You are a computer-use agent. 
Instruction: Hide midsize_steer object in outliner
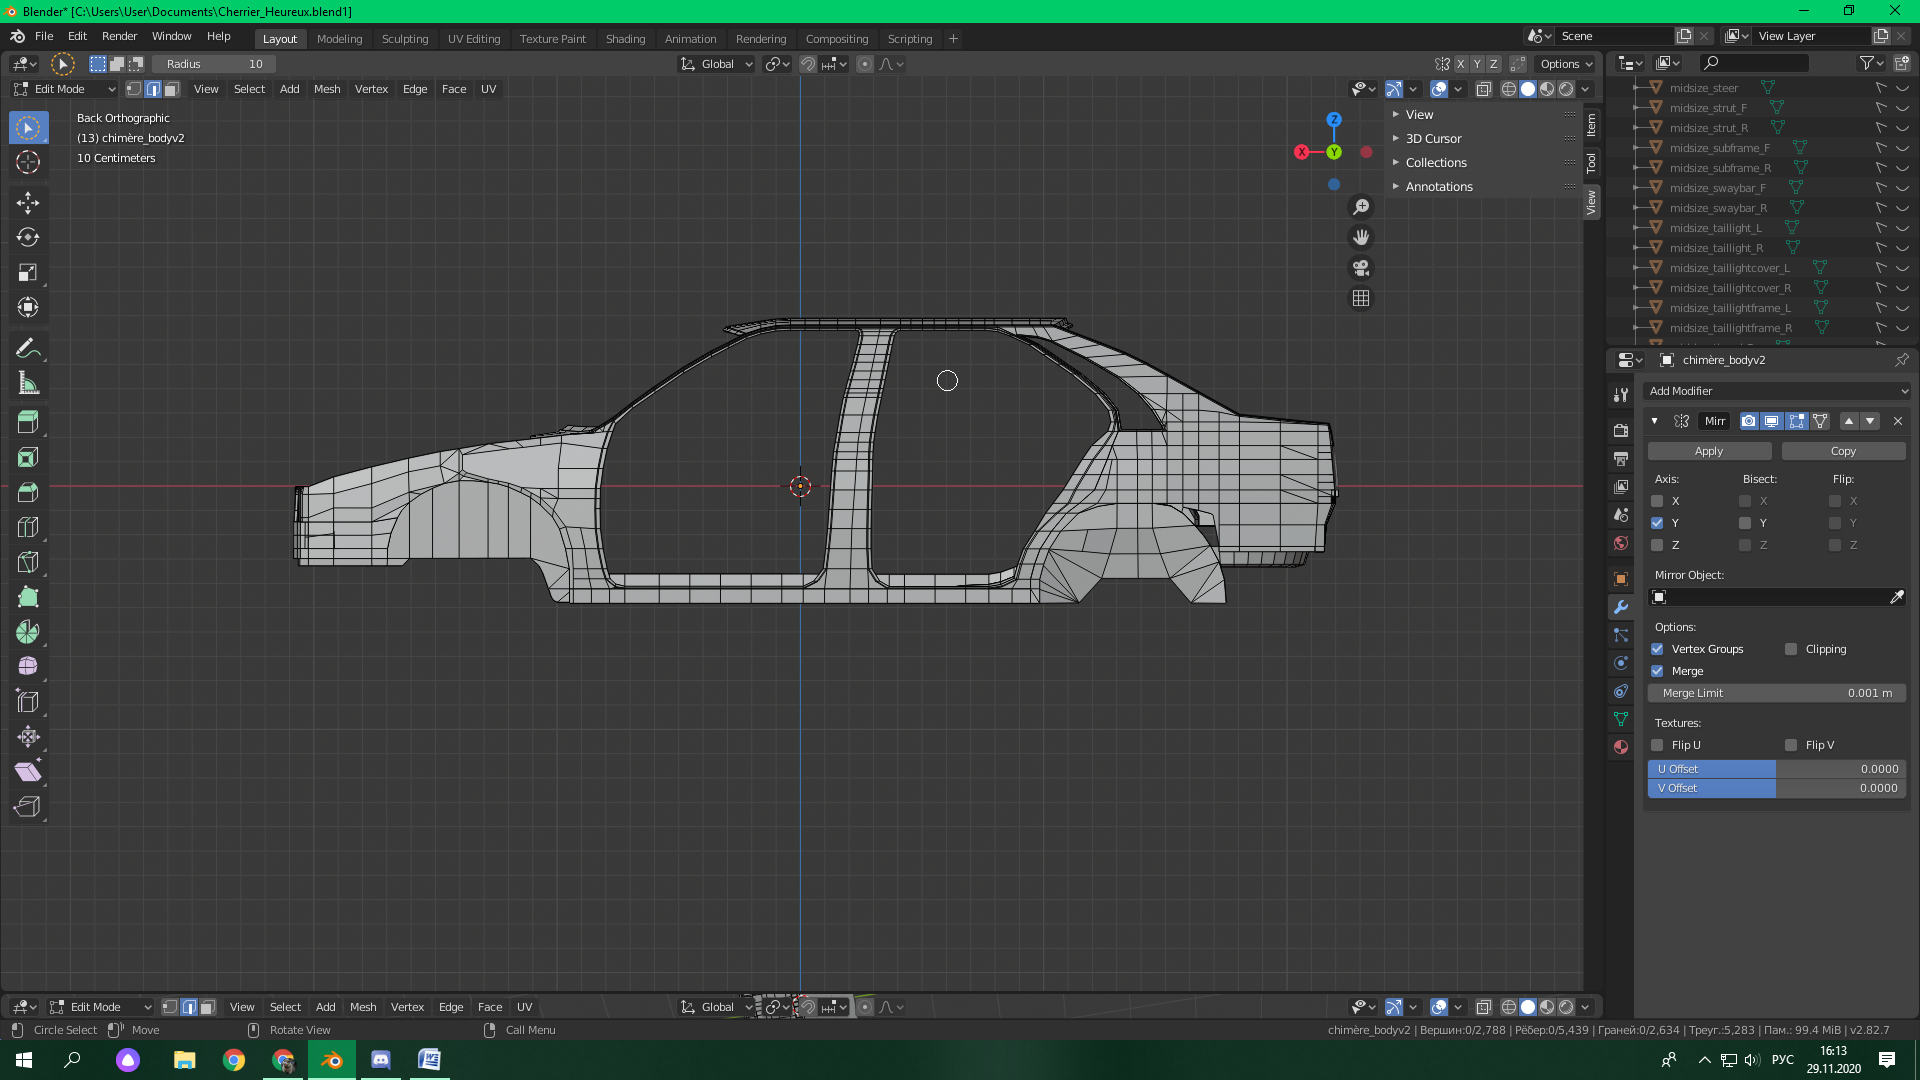pos(1902,88)
